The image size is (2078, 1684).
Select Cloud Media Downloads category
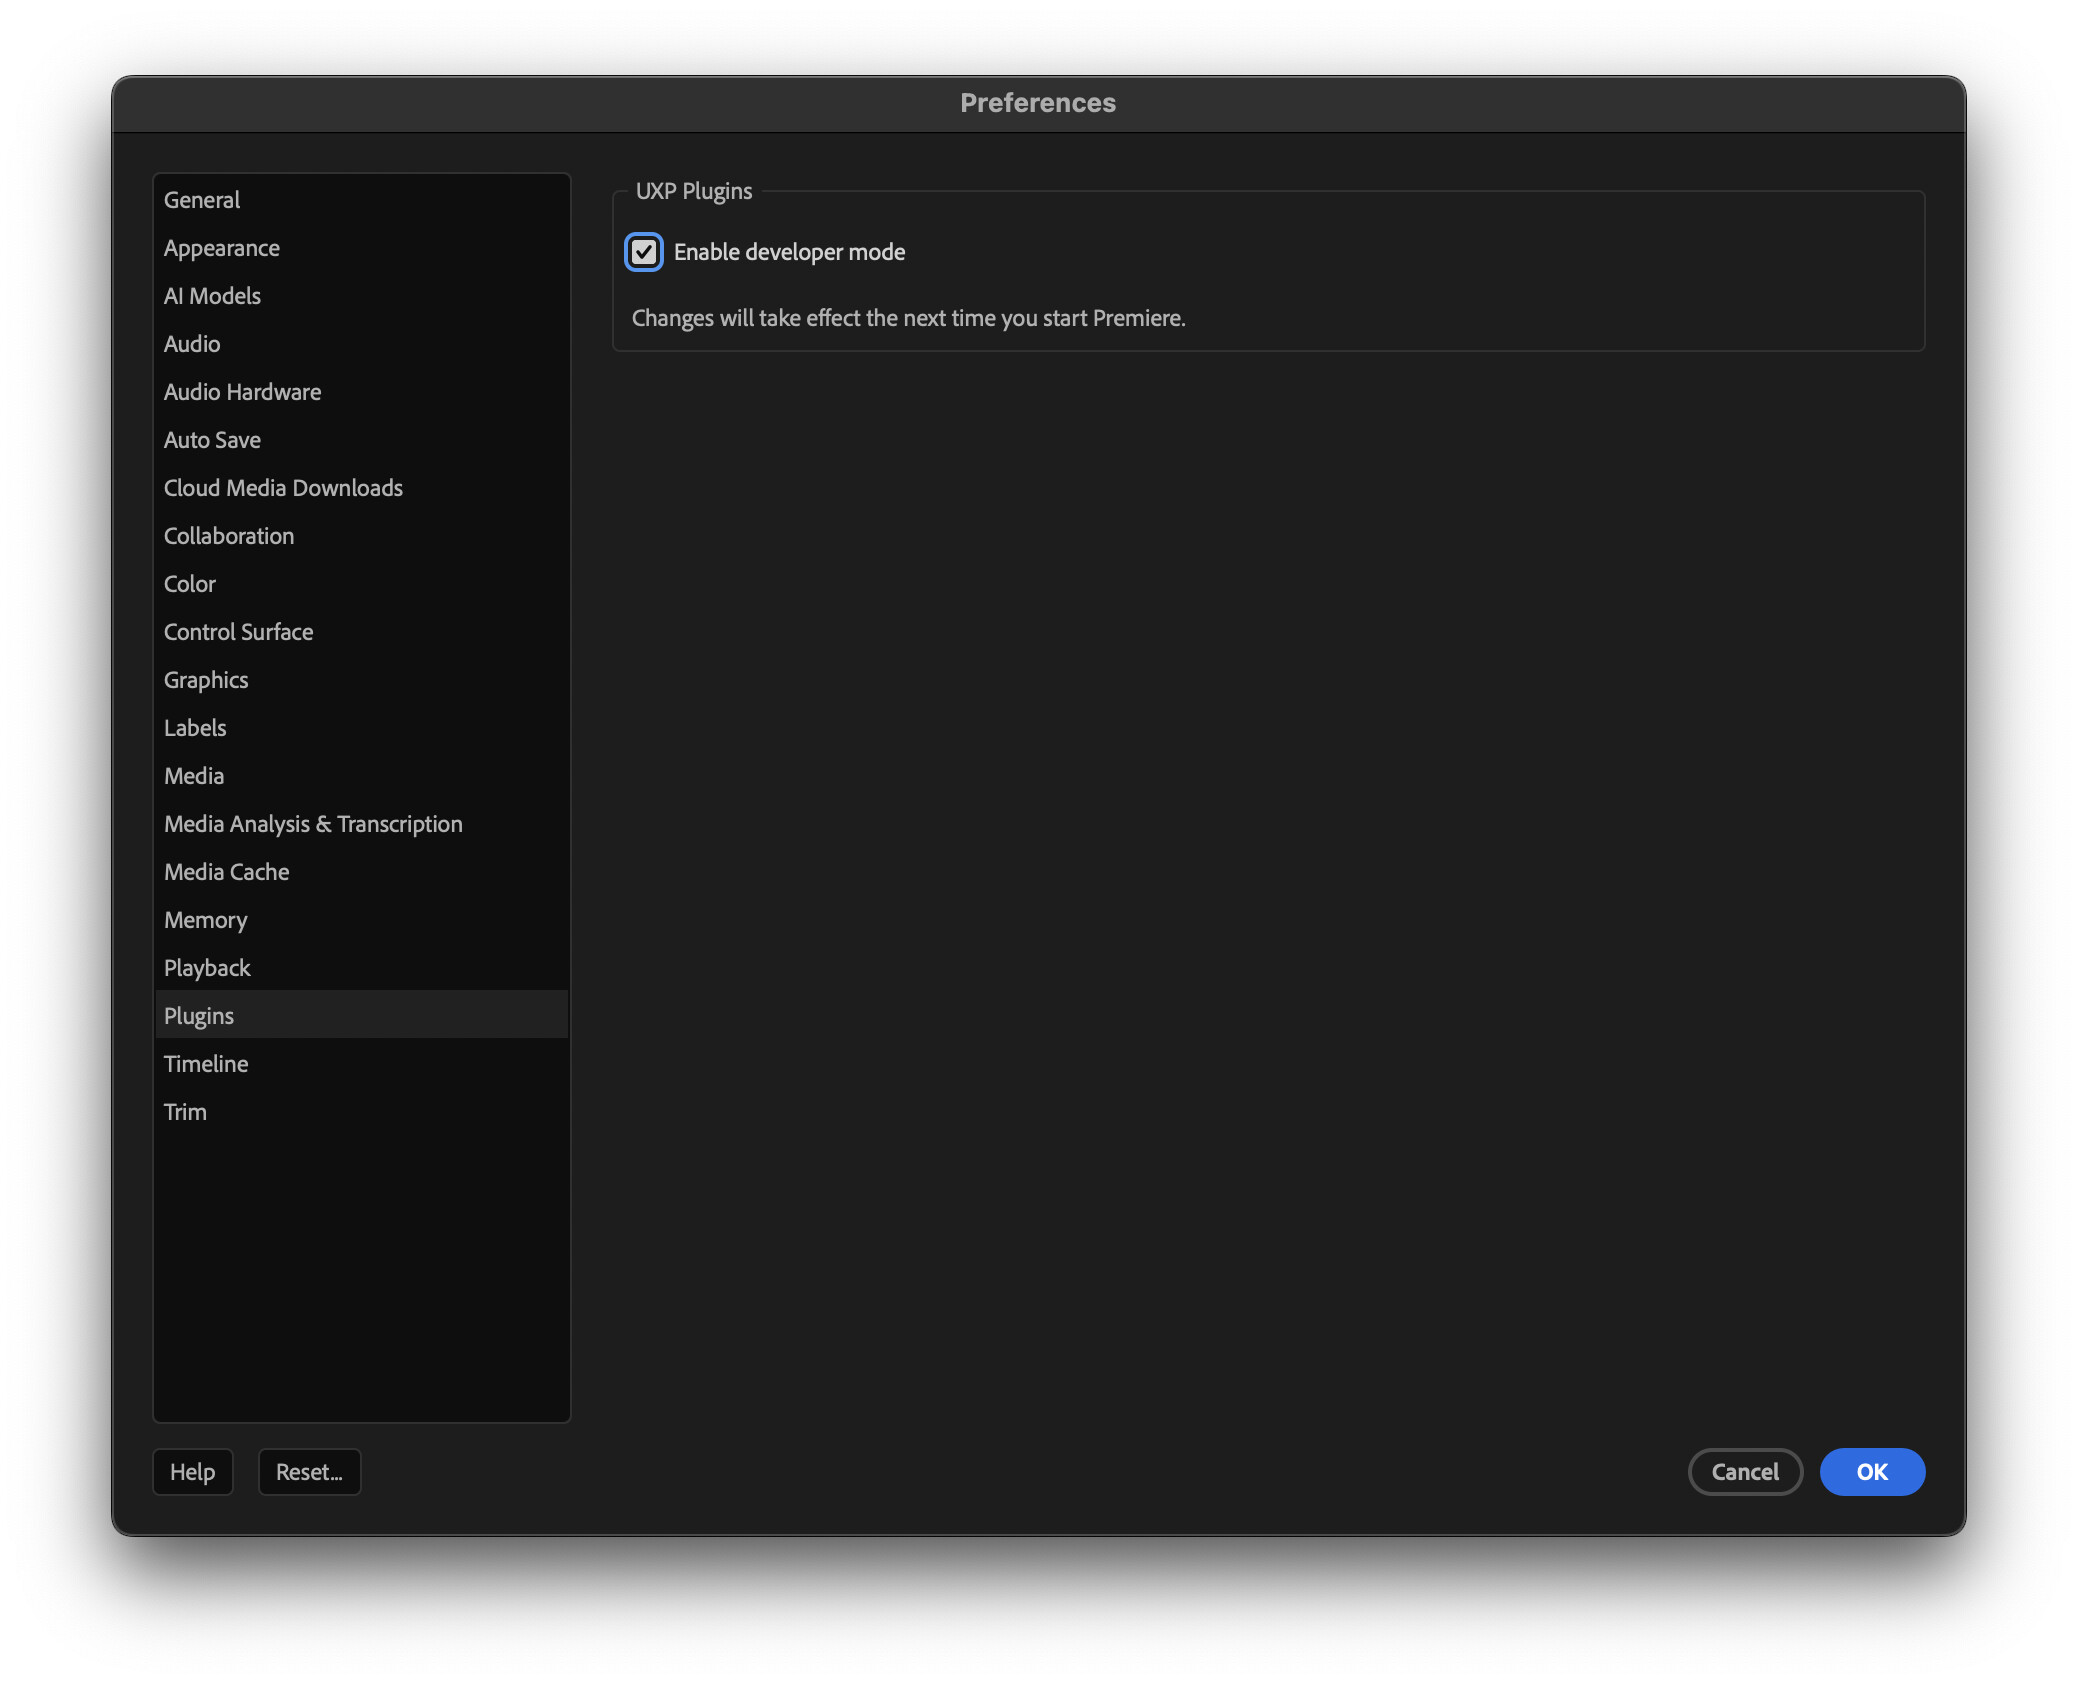283,488
